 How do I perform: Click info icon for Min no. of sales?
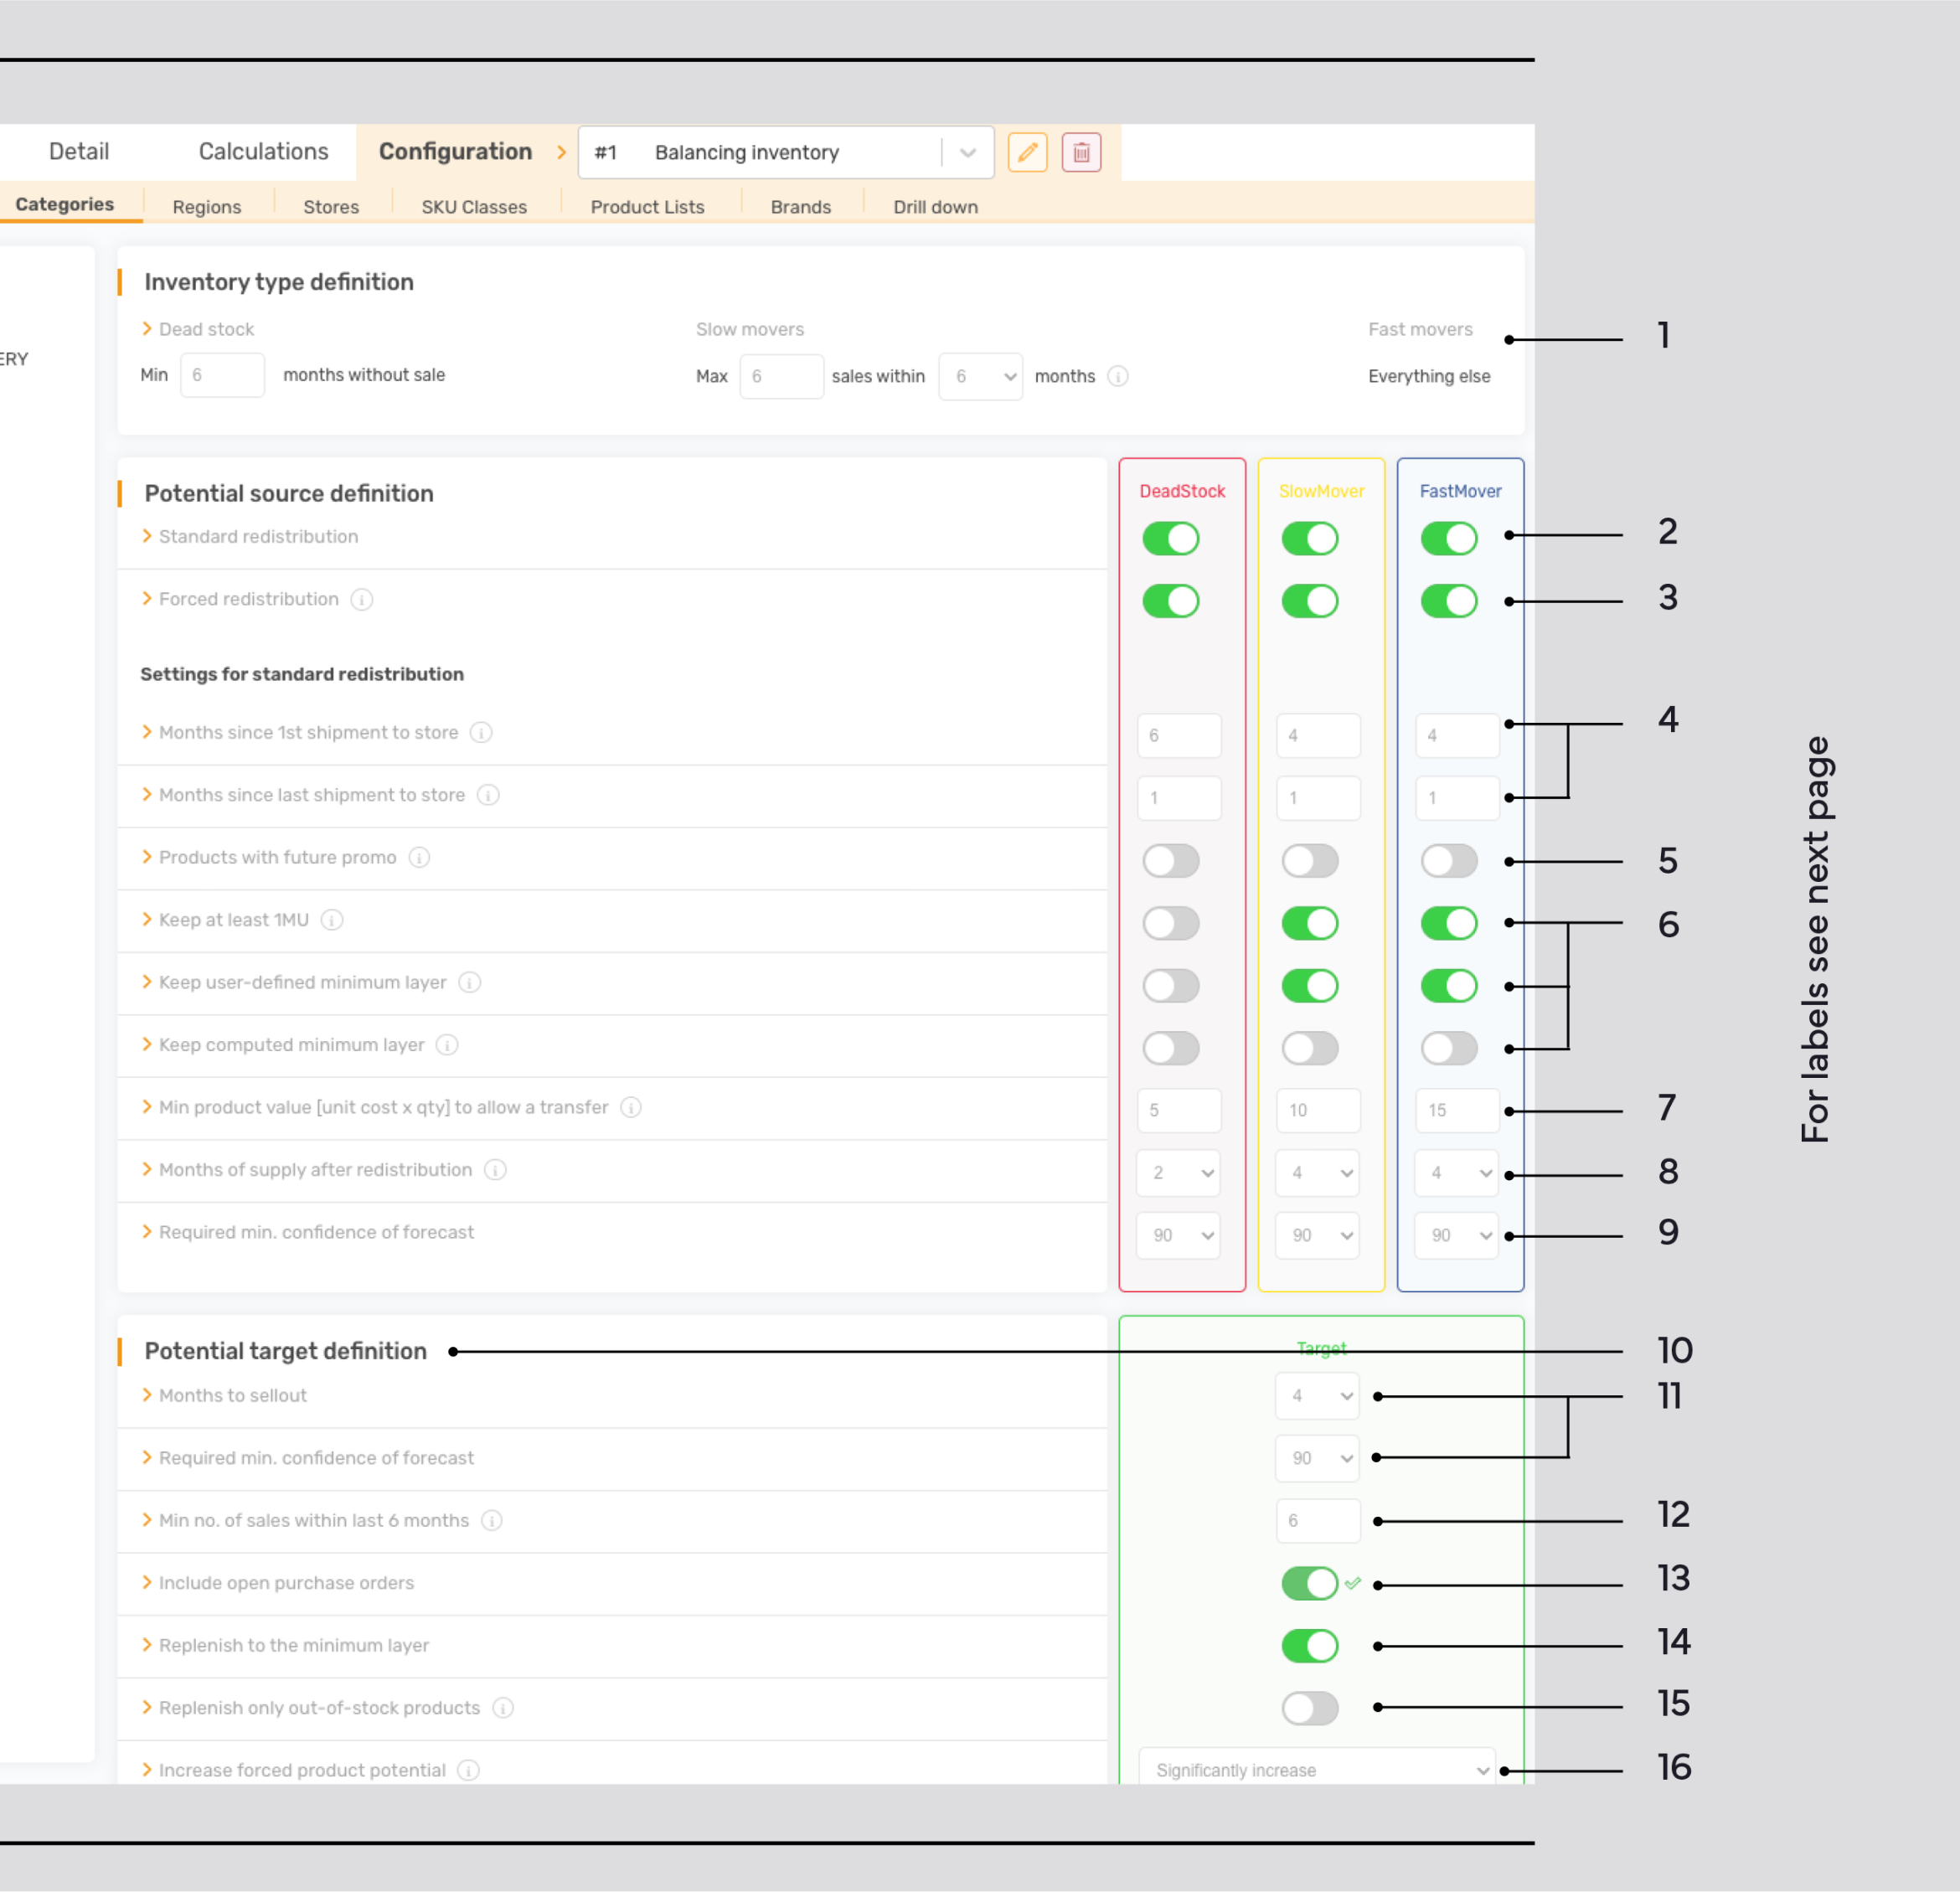(x=492, y=1521)
